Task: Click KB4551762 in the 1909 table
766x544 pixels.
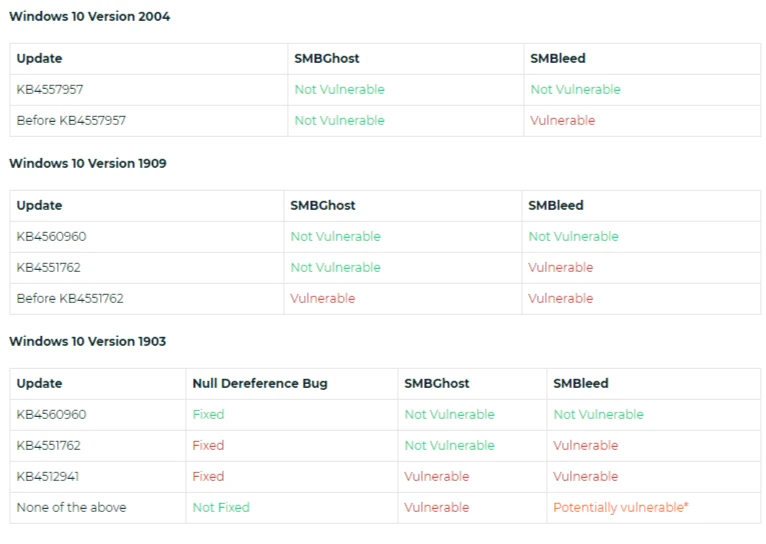Action: (49, 267)
